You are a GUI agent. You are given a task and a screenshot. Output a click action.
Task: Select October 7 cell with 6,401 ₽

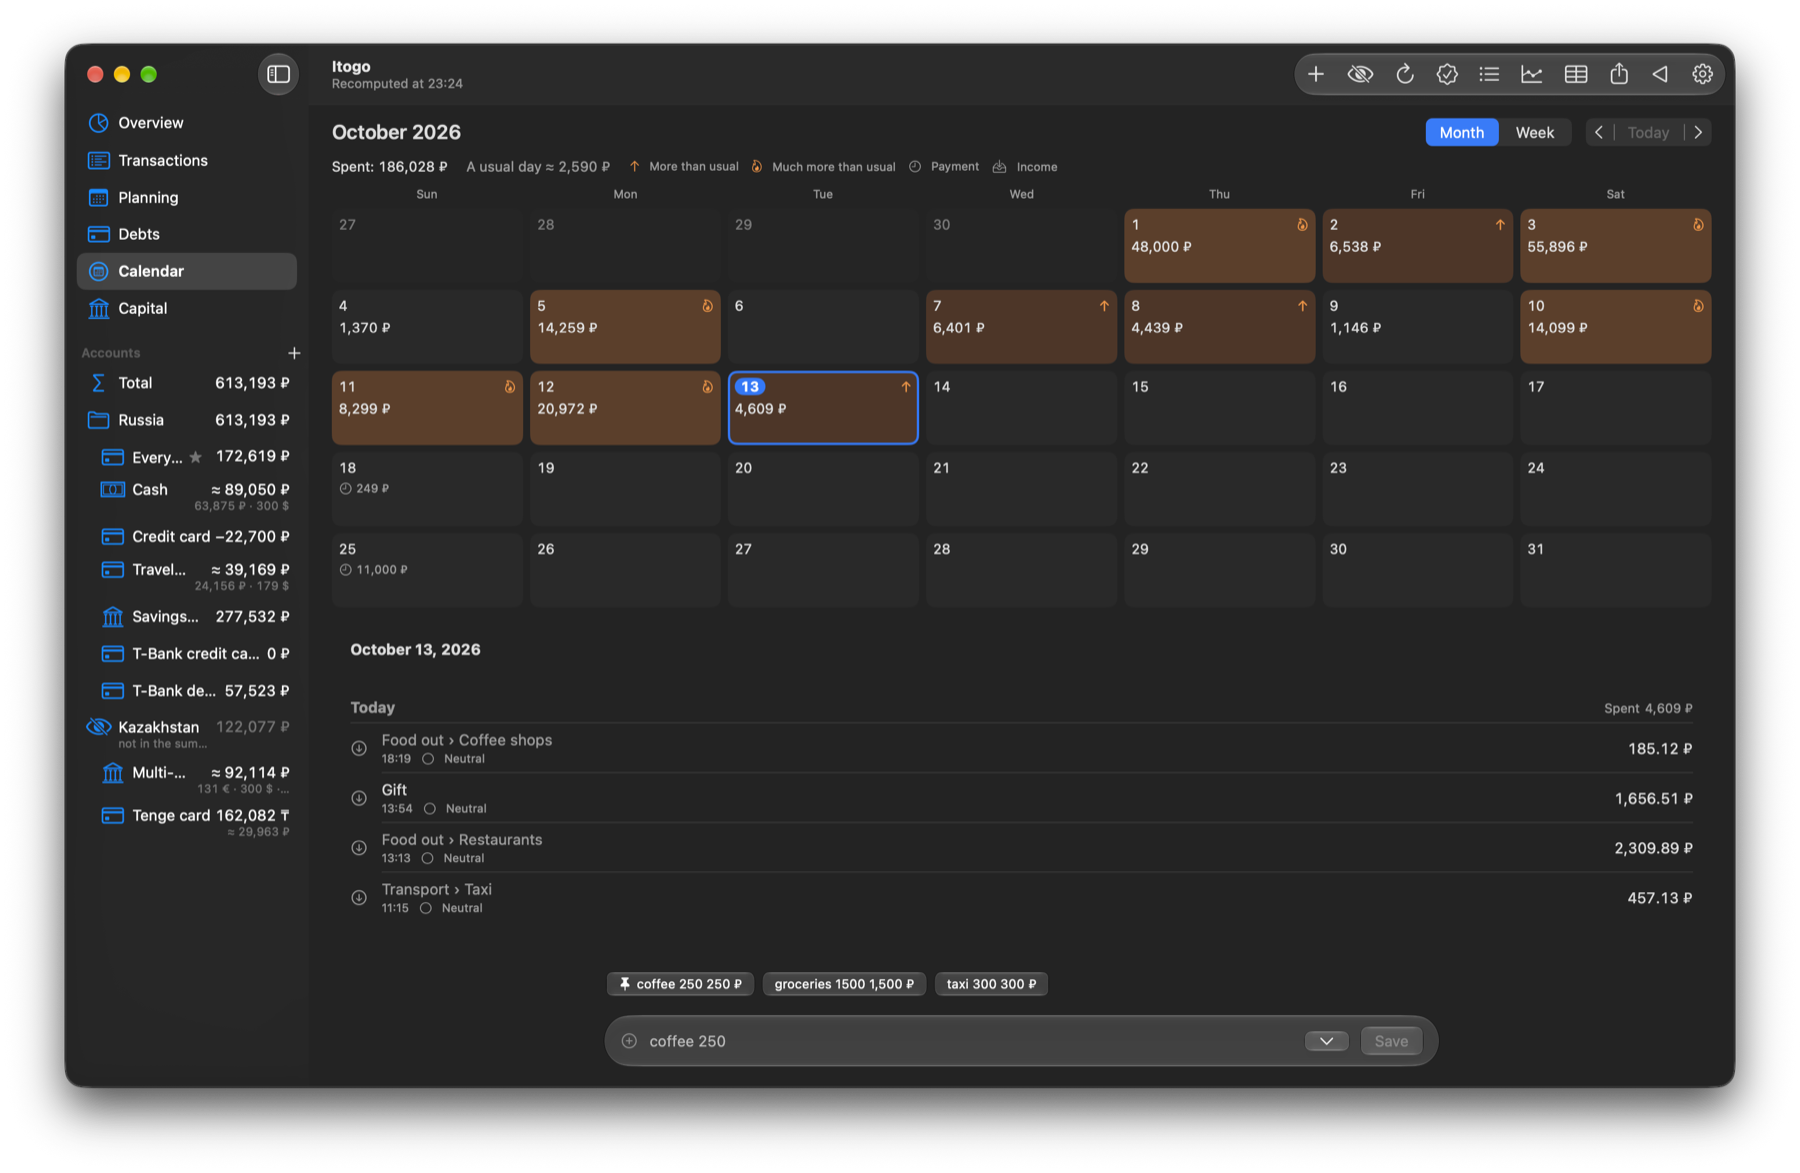click(1021, 326)
